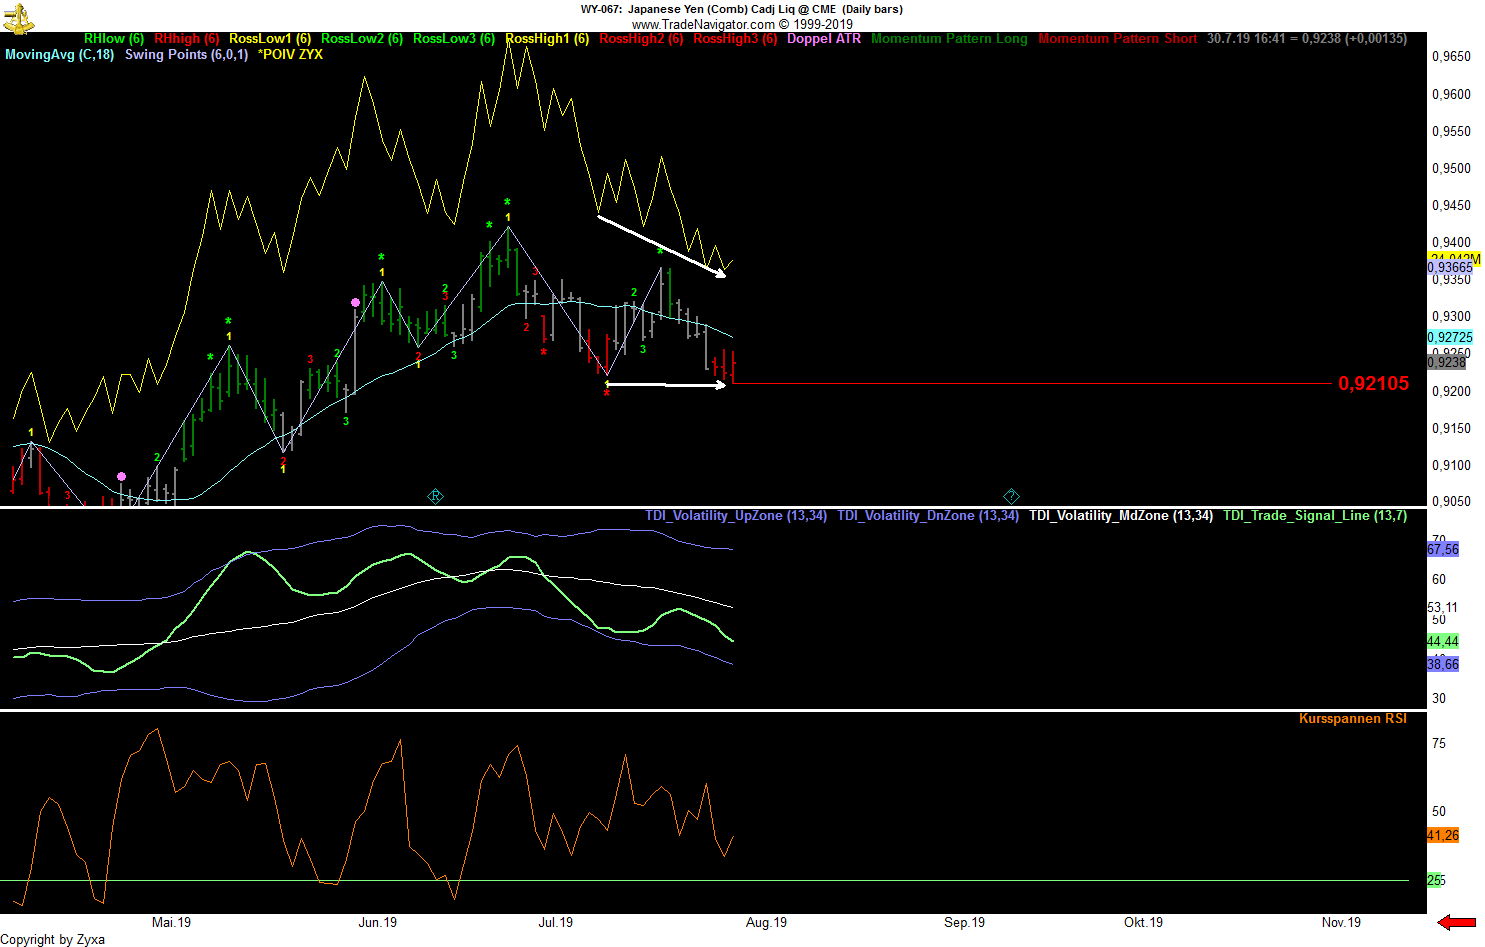Image resolution: width=1485 pixels, height=947 pixels.
Task: Click the 0,9100 price axis label
Action: tap(1451, 465)
